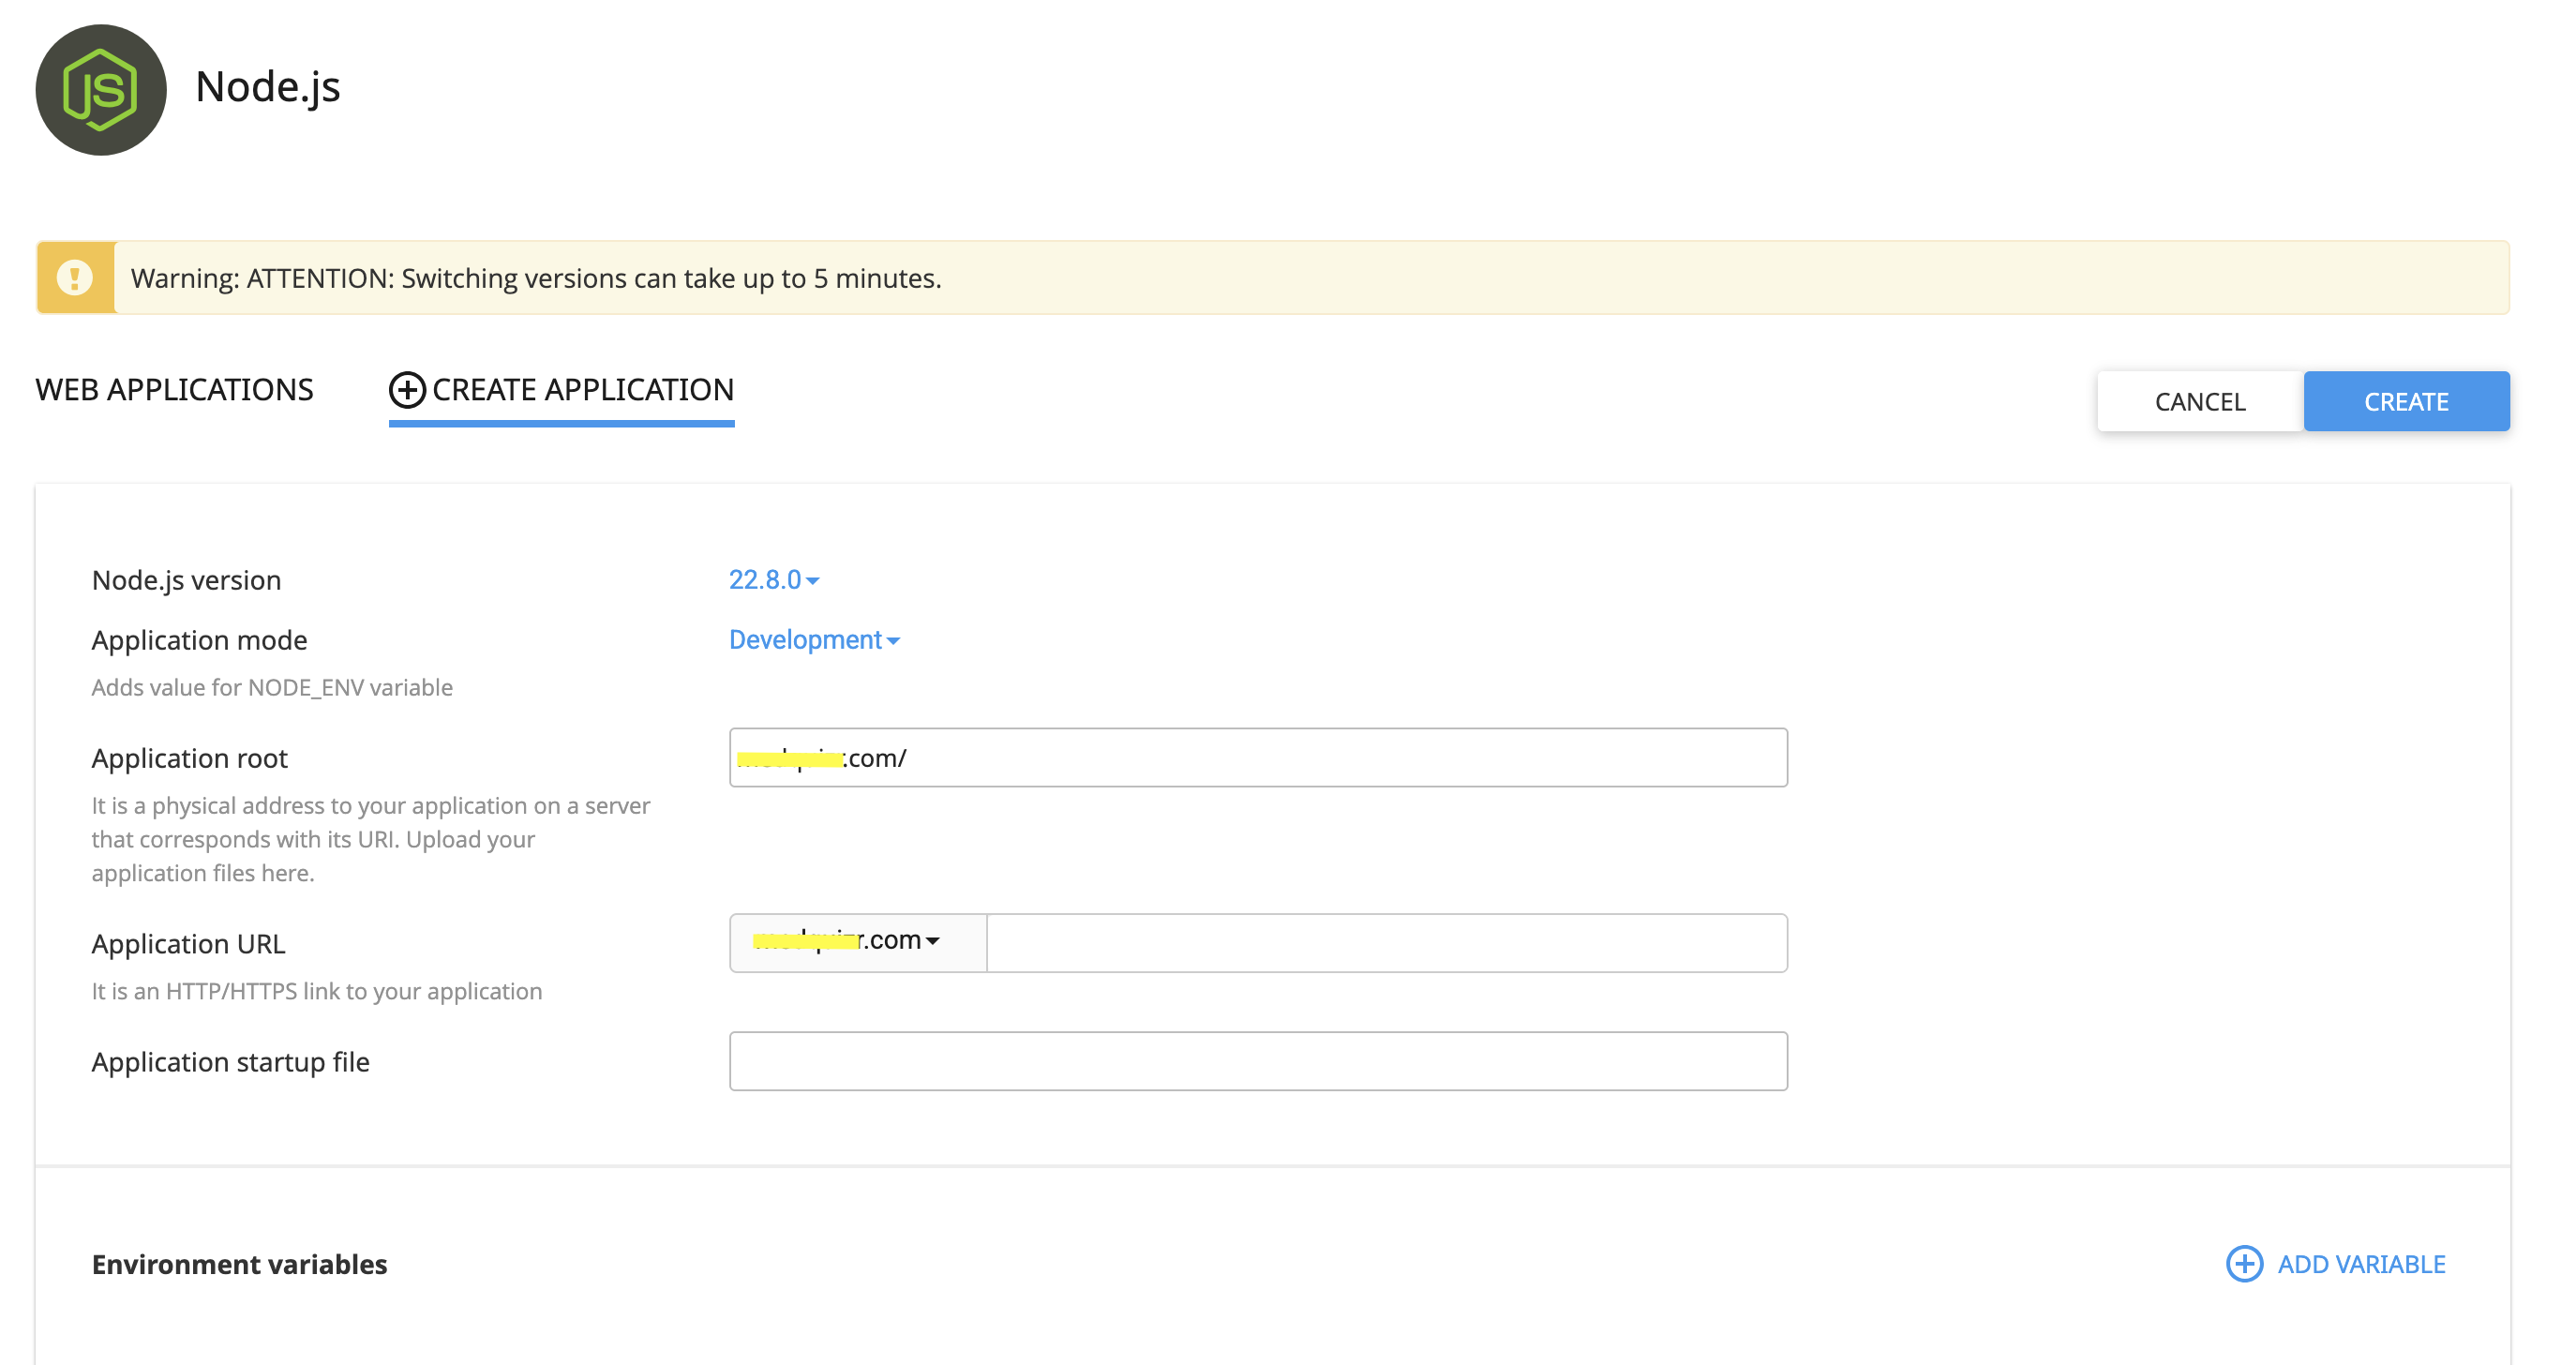Click the Node.js page title
Screen dimensions: 2576x1365
[x=268, y=87]
